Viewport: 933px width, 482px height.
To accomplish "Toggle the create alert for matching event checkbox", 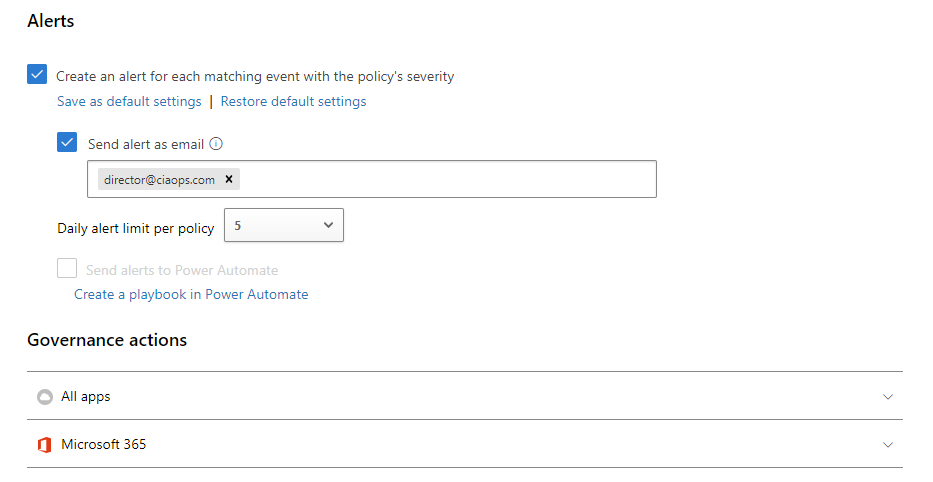I will (x=37, y=74).
